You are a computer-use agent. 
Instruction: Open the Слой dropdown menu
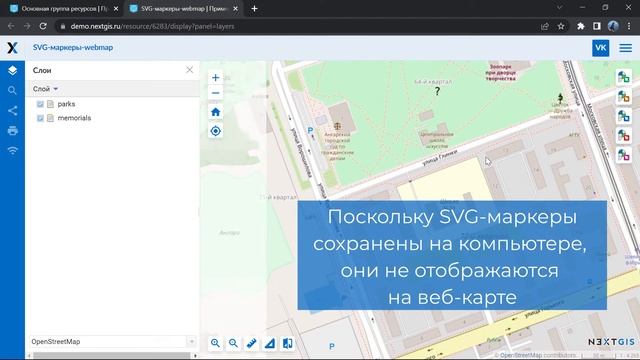click(45, 89)
